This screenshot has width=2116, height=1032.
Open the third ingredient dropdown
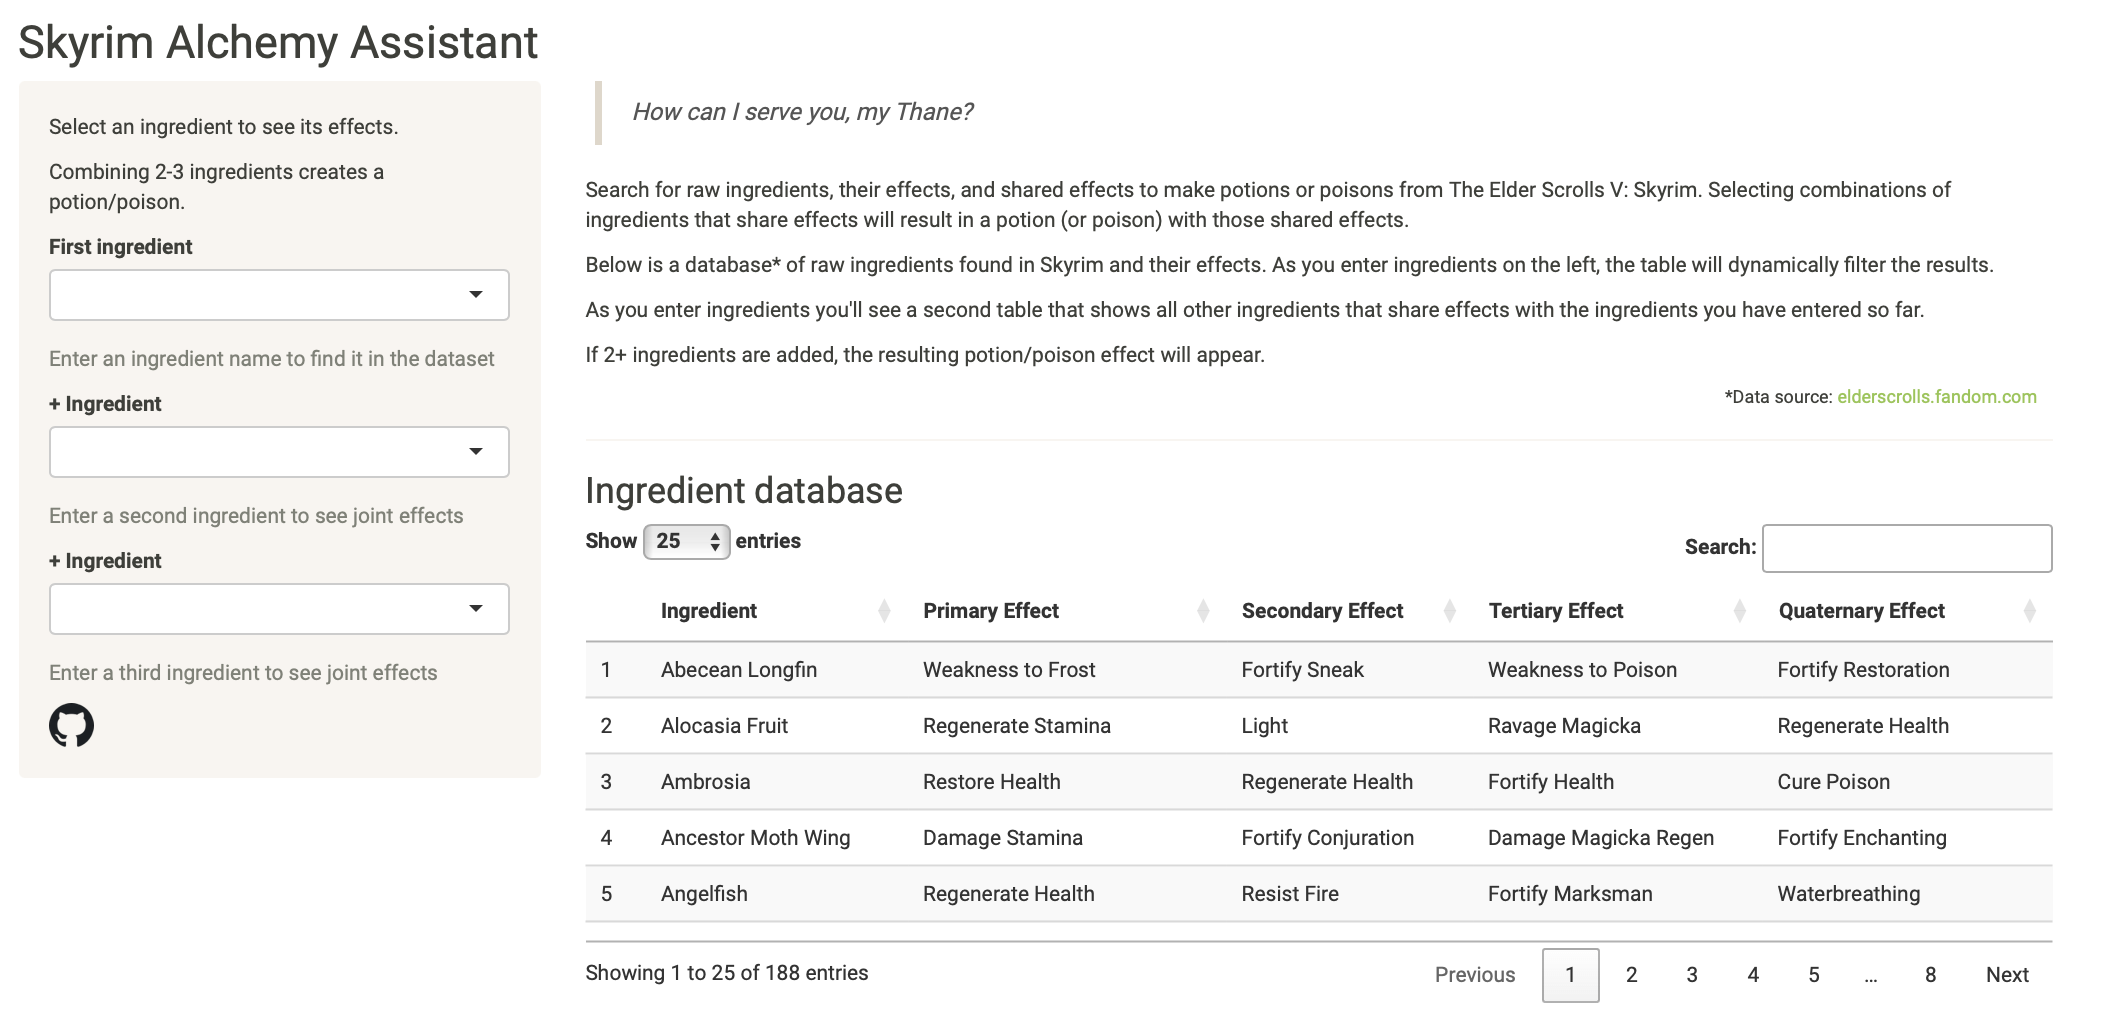click(x=279, y=609)
